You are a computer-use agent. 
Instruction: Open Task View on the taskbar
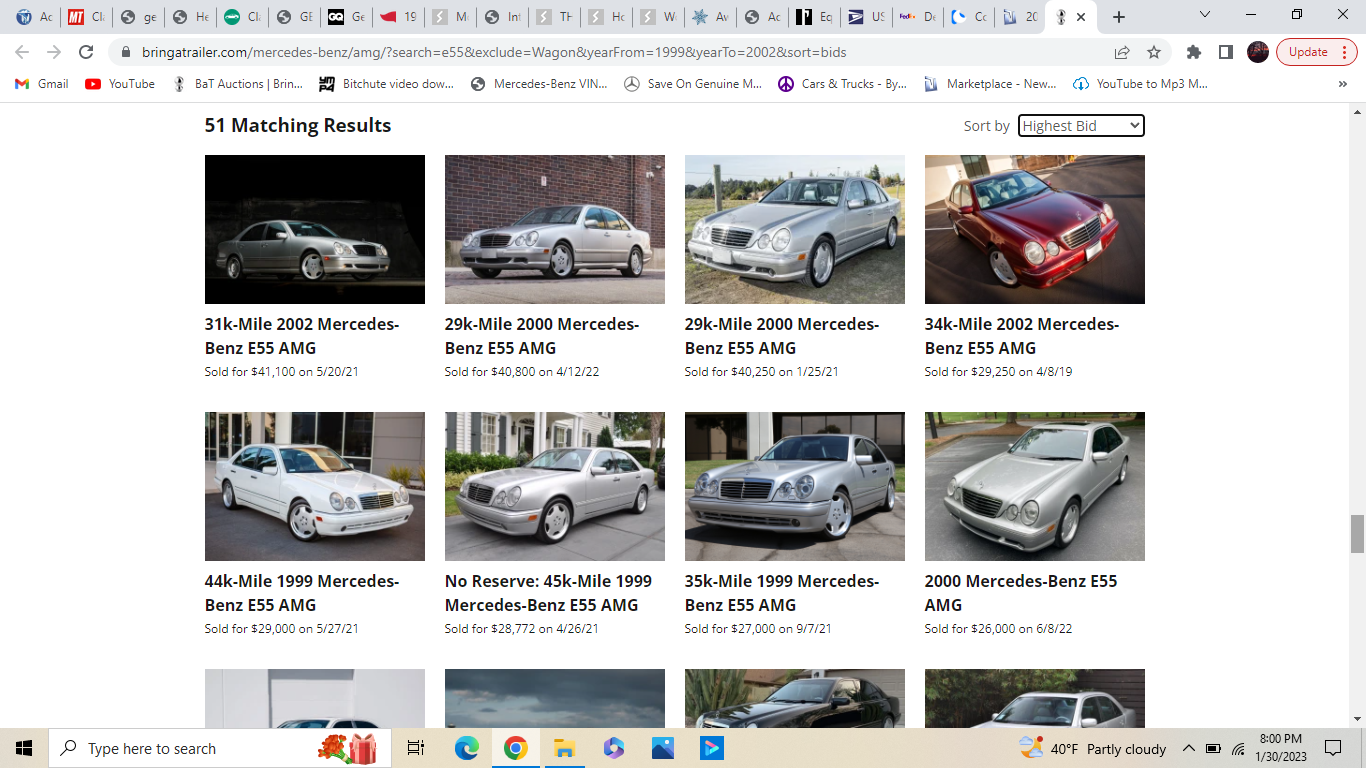click(416, 748)
